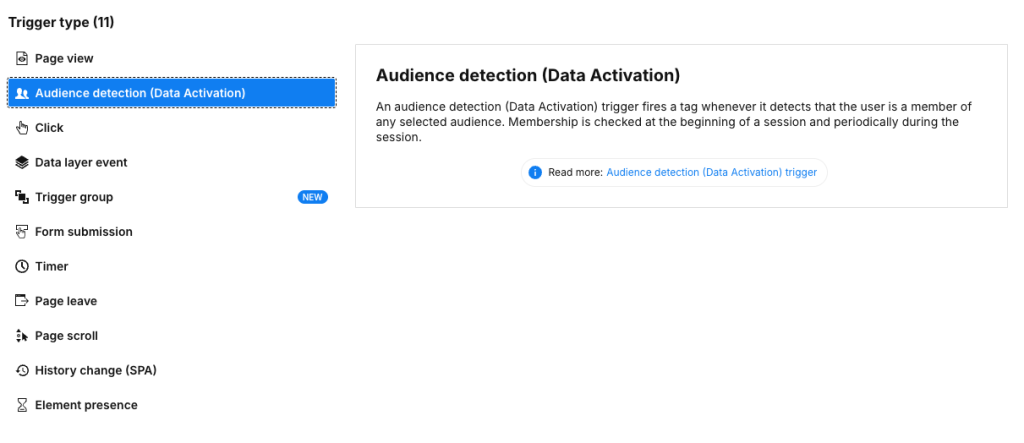1024x443 pixels.
Task: Click the Trigger group icon
Action: point(22,197)
